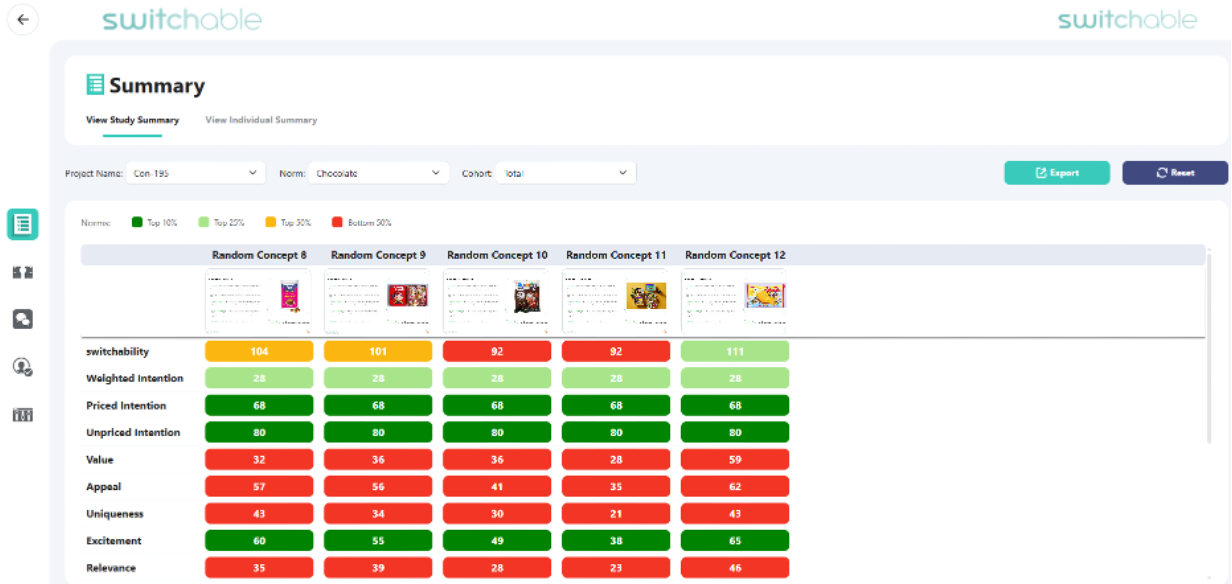Open the Summary icon in the sidebar
The height and width of the screenshot is (584, 1232).
tap(22, 224)
